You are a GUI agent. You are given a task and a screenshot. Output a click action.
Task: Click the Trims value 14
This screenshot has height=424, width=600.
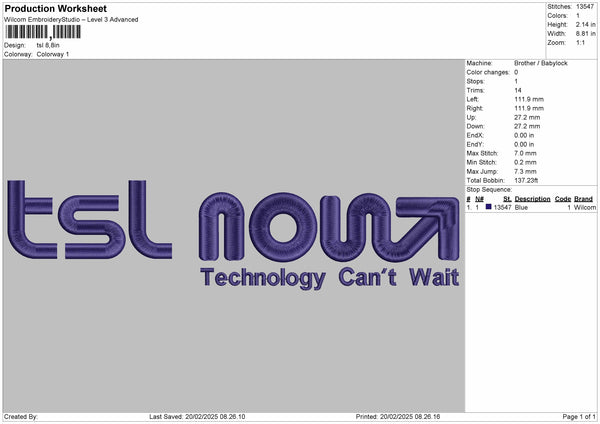pos(518,90)
